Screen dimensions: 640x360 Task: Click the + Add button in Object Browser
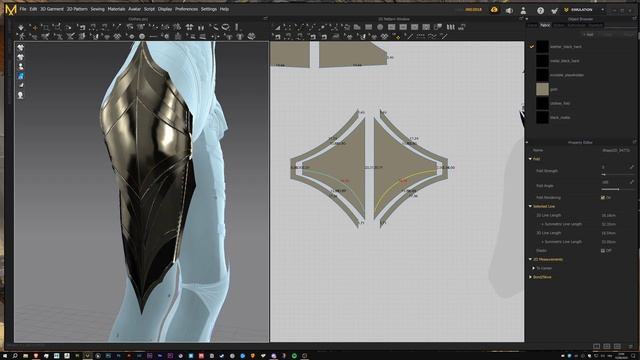pos(588,35)
